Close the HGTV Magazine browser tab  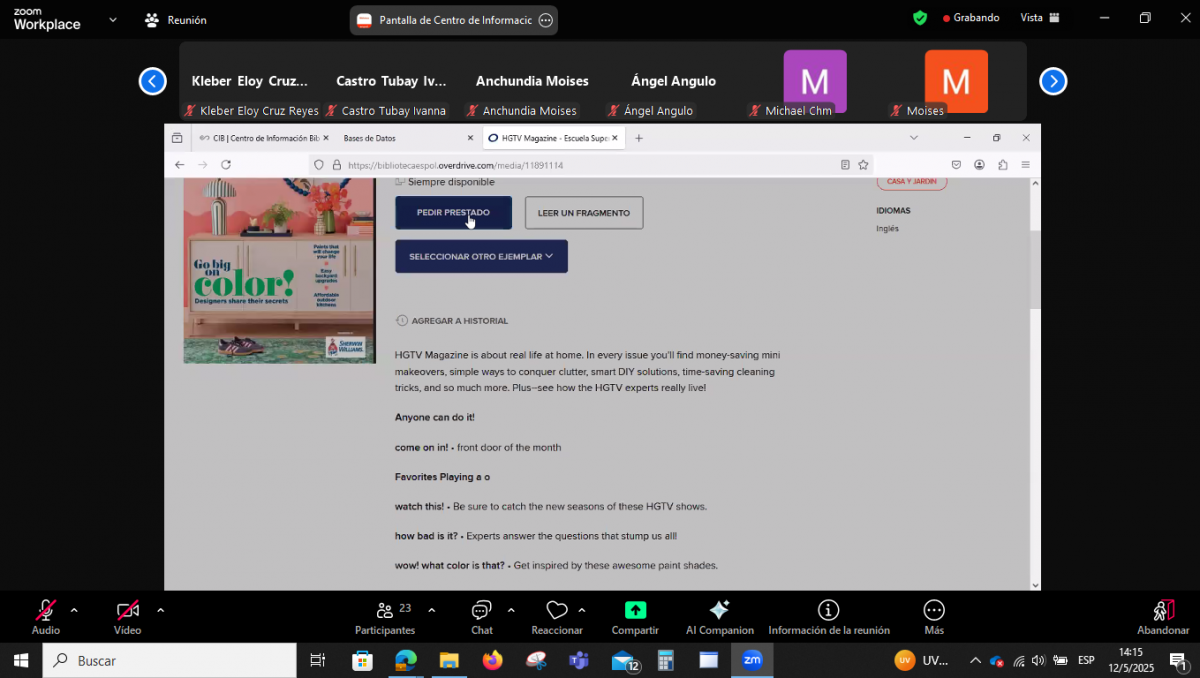(615, 138)
